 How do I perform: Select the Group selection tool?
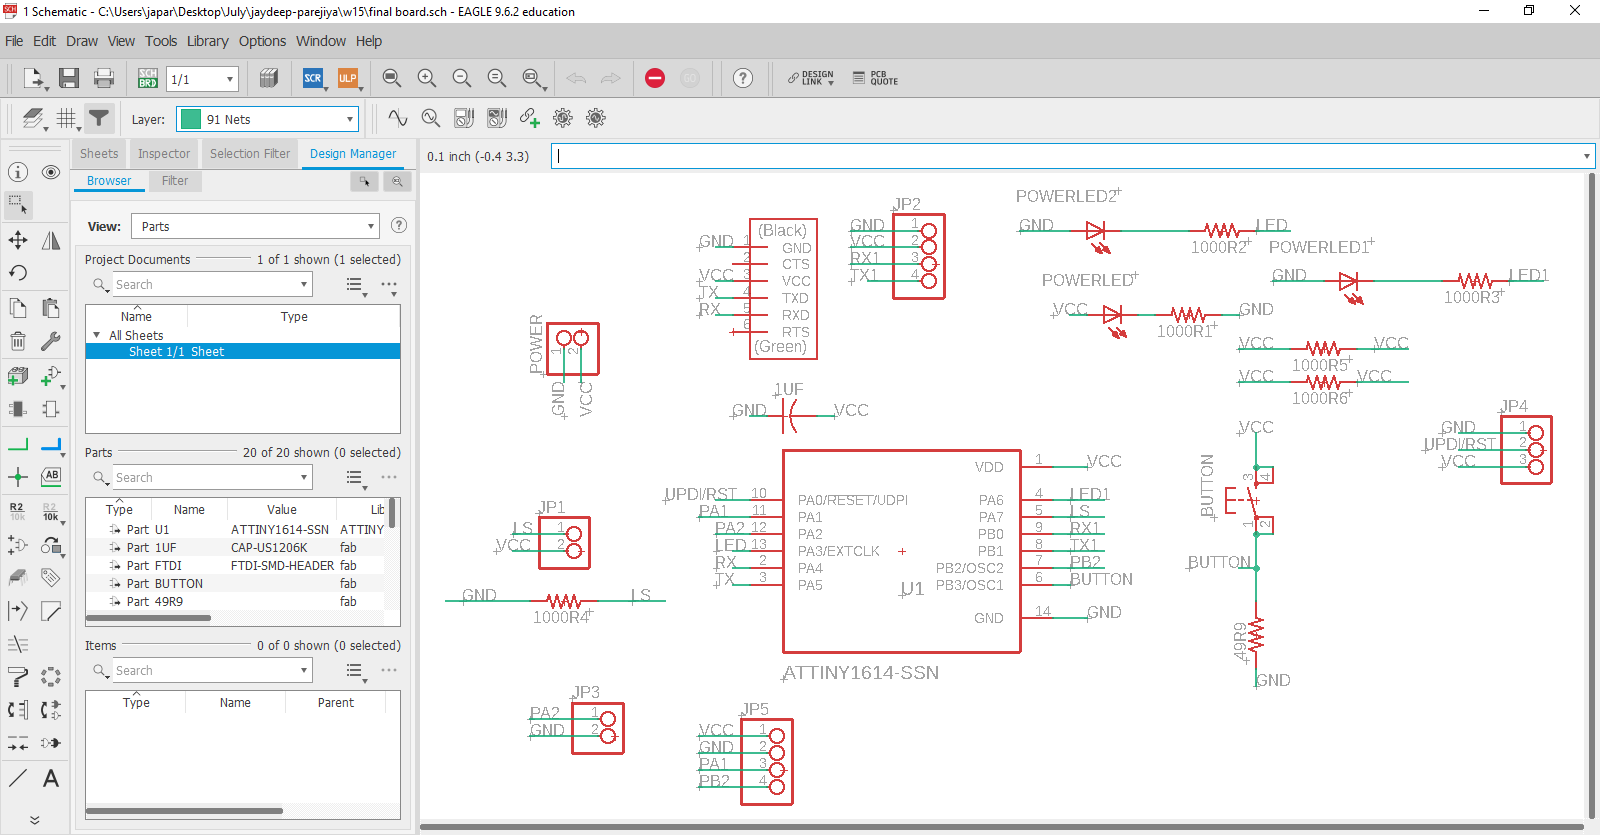(x=18, y=205)
